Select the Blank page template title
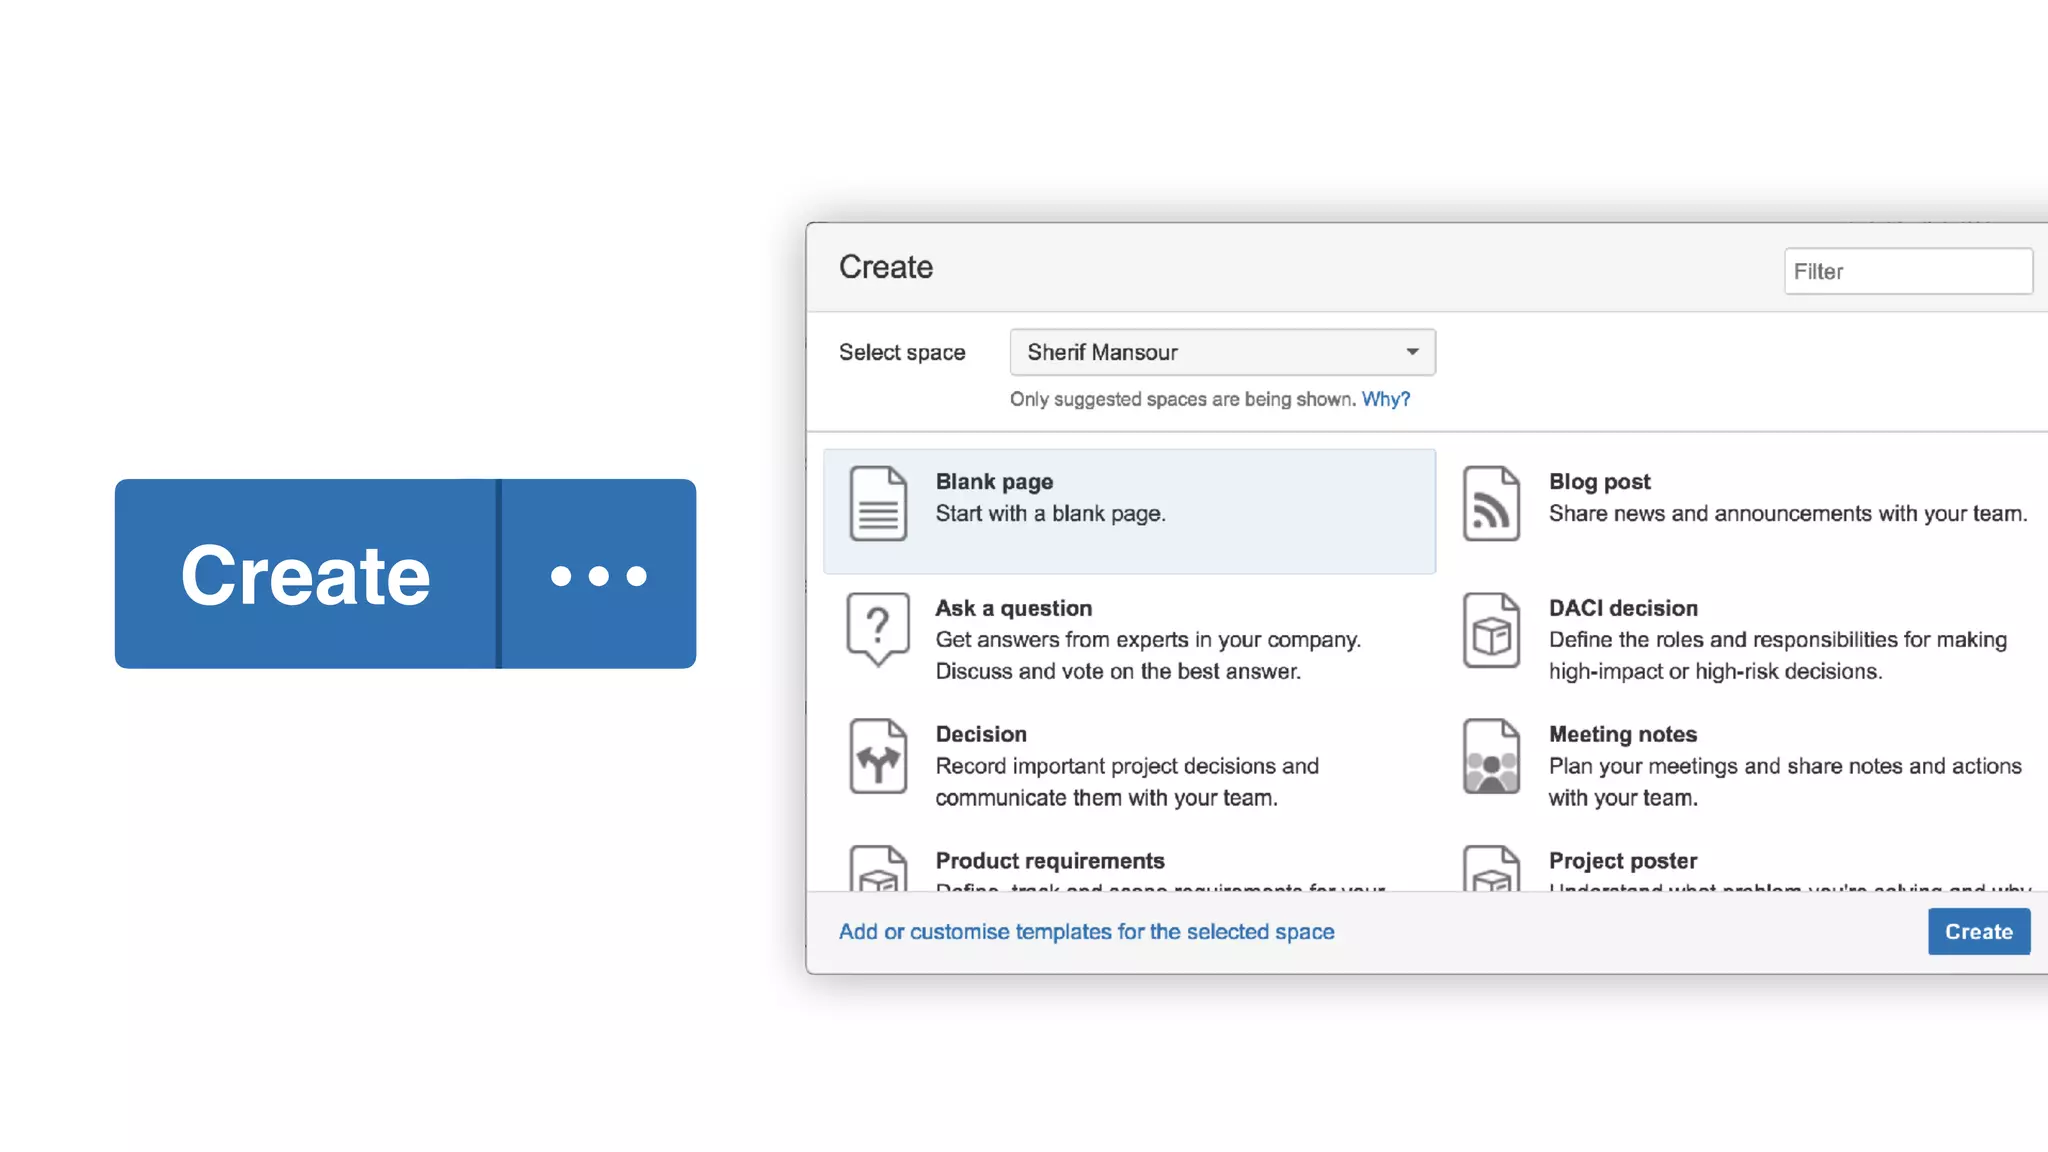 994,482
